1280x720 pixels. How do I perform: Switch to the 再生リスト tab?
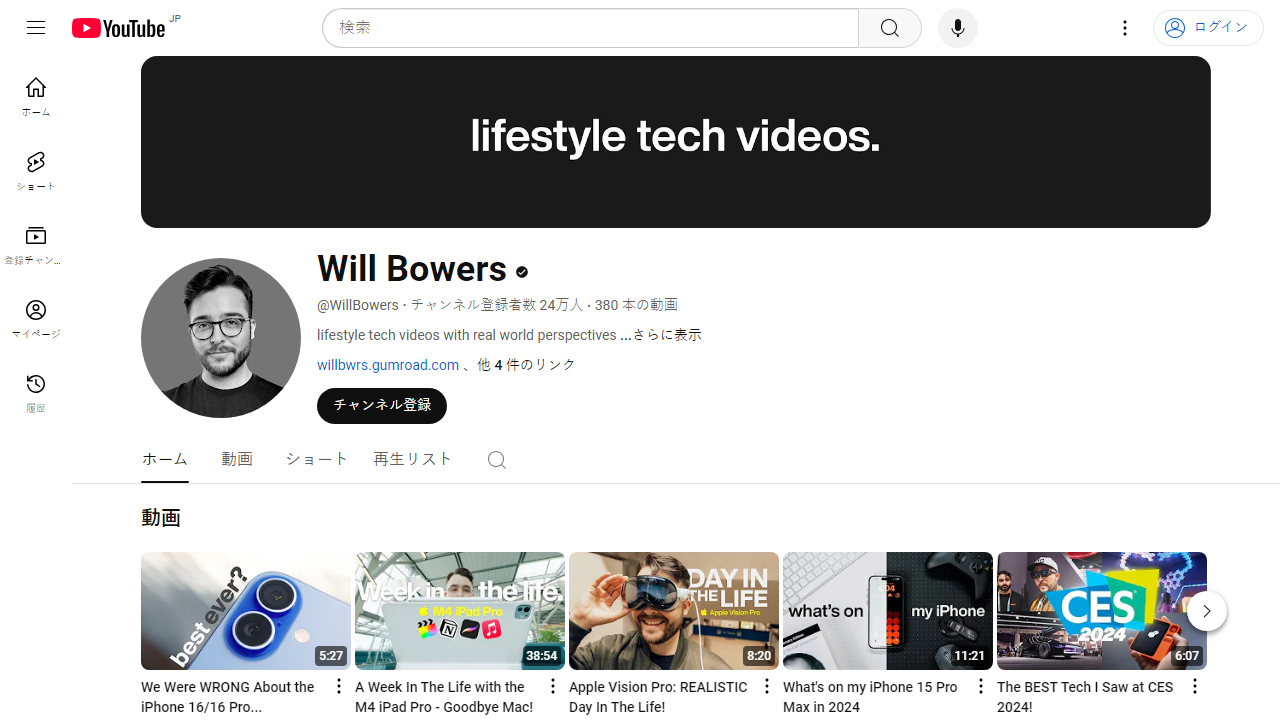pyautogui.click(x=413, y=459)
